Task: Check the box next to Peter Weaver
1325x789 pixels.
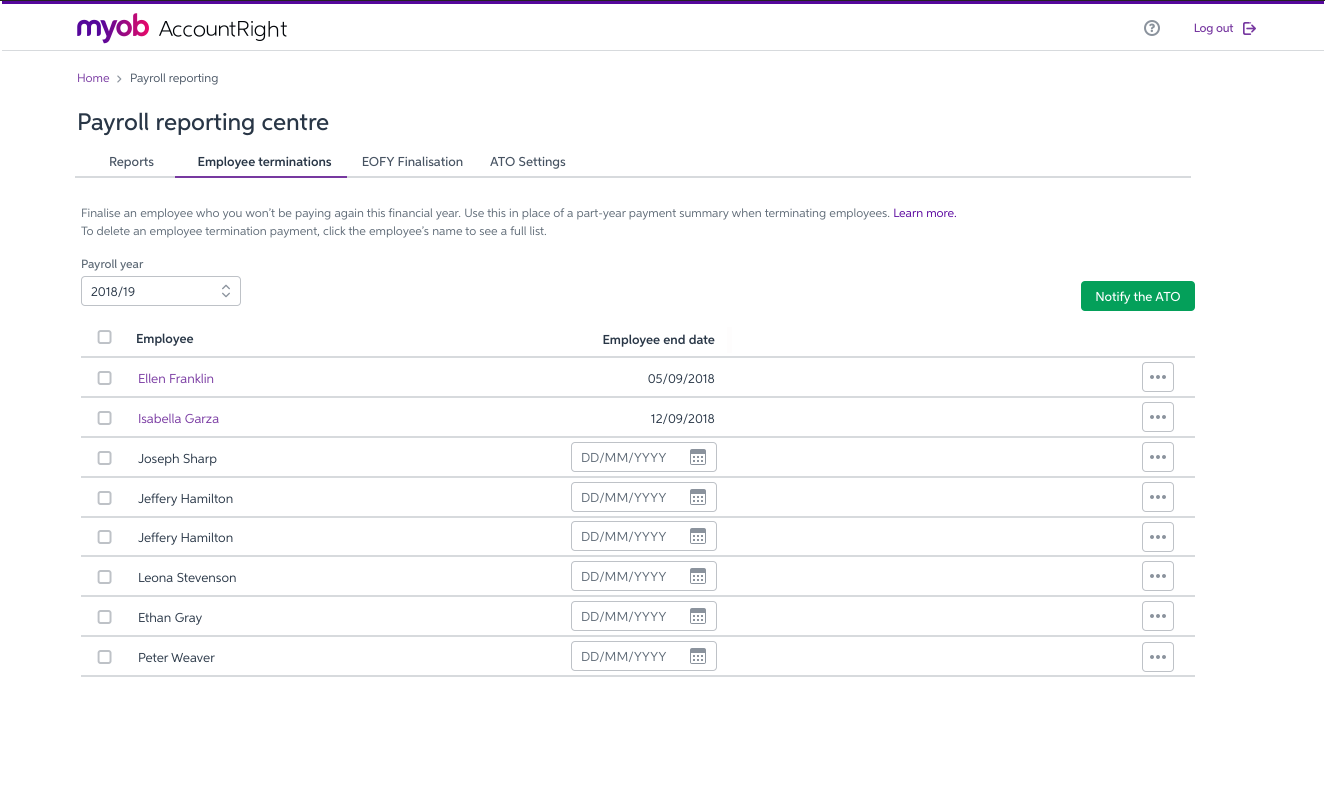Action: tap(105, 657)
